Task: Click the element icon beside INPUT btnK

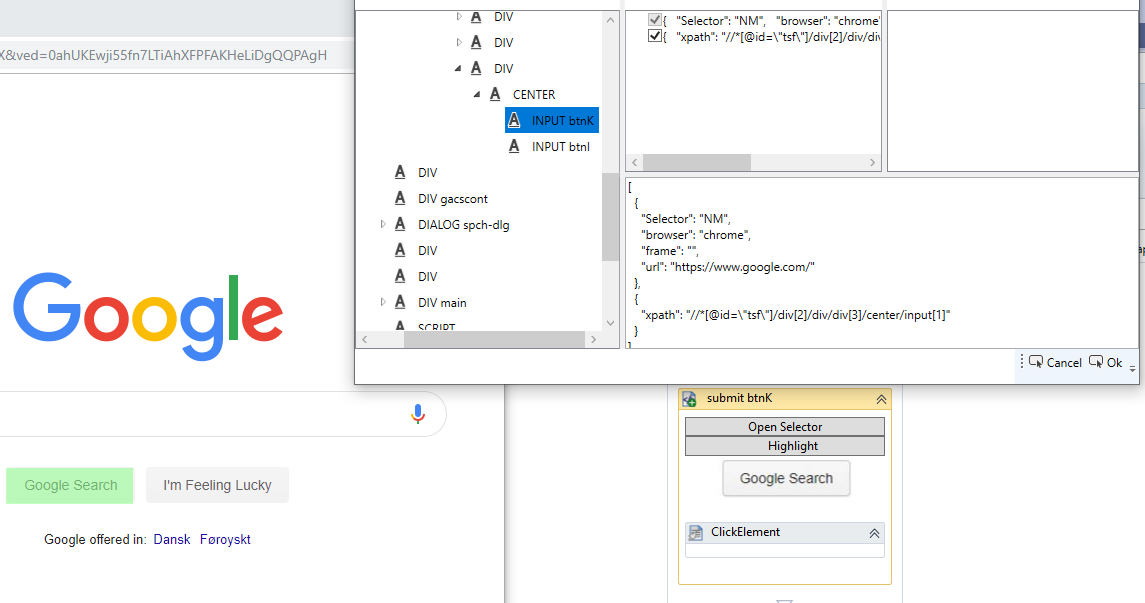Action: [514, 120]
